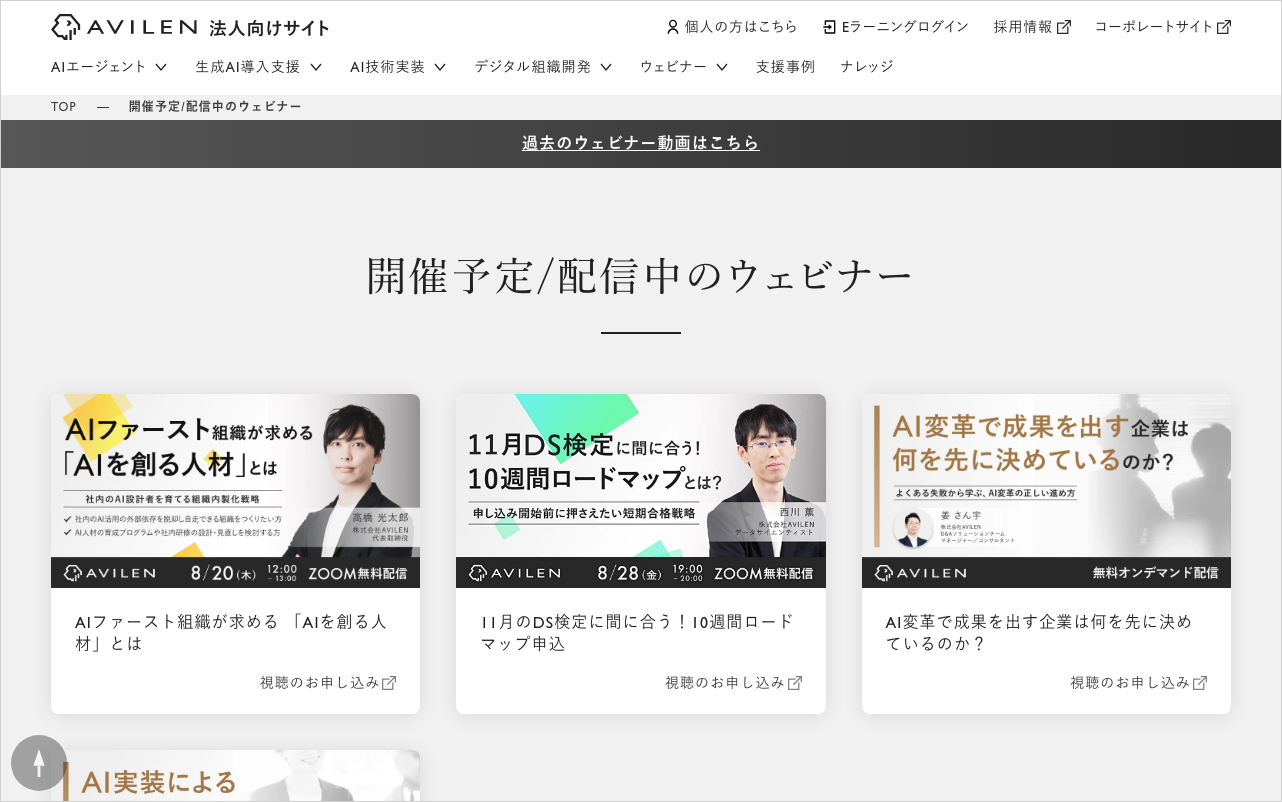The height and width of the screenshot is (802, 1282).
Task: Expand the デジタル組織開発 menu chevron
Action: [x=606, y=67]
